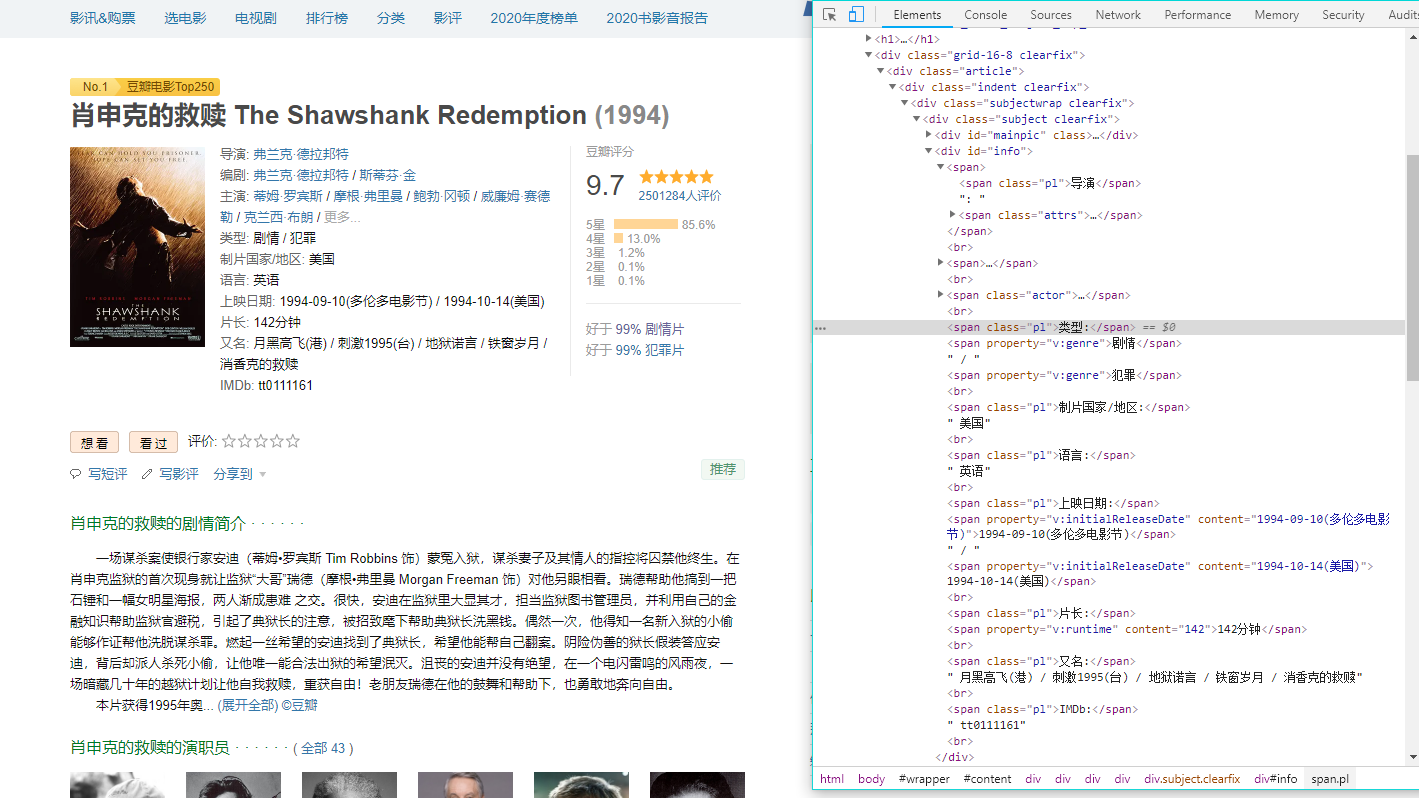Click the Elements panel vertical scrollbar

(x=1412, y=267)
